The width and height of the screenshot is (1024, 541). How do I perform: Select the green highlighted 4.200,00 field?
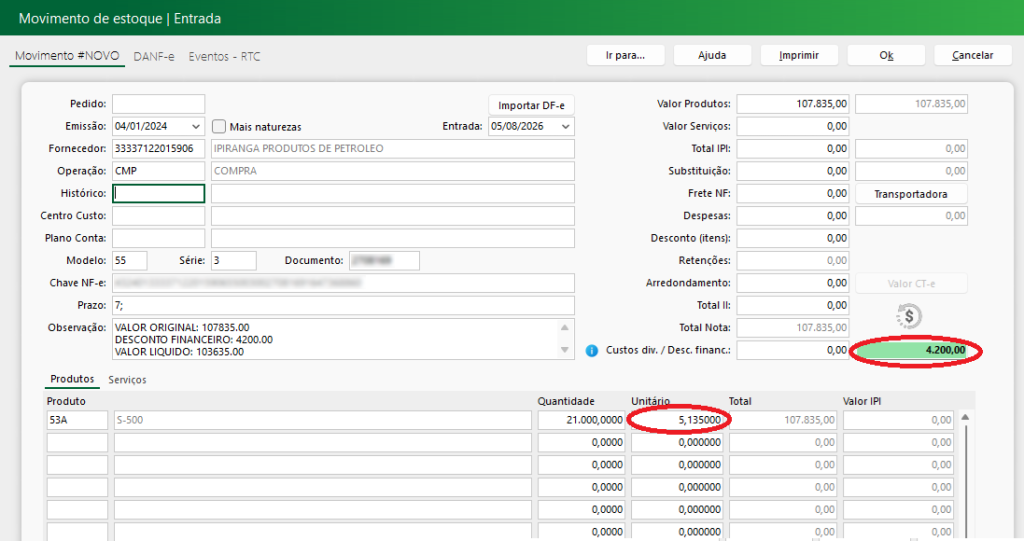click(912, 350)
